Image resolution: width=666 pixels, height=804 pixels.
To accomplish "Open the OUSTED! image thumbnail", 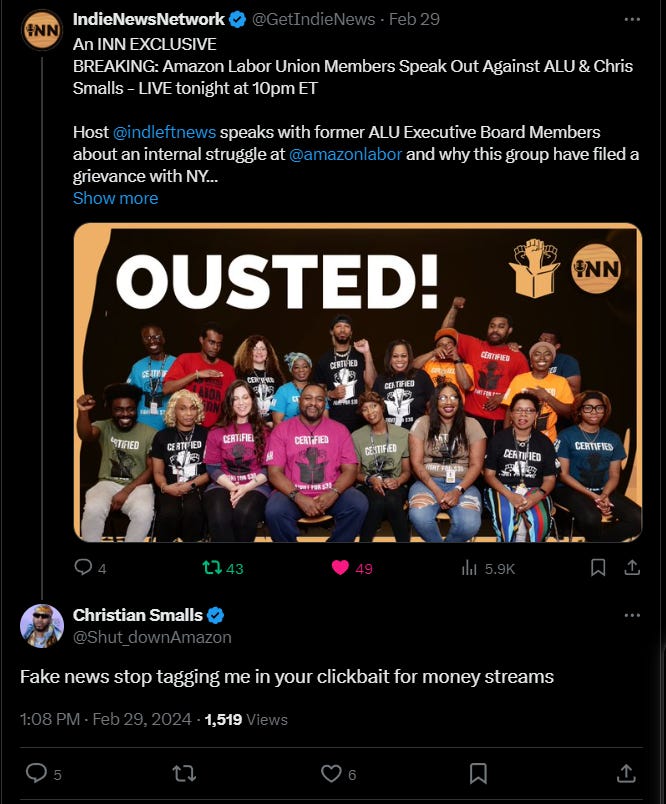I will [357, 383].
